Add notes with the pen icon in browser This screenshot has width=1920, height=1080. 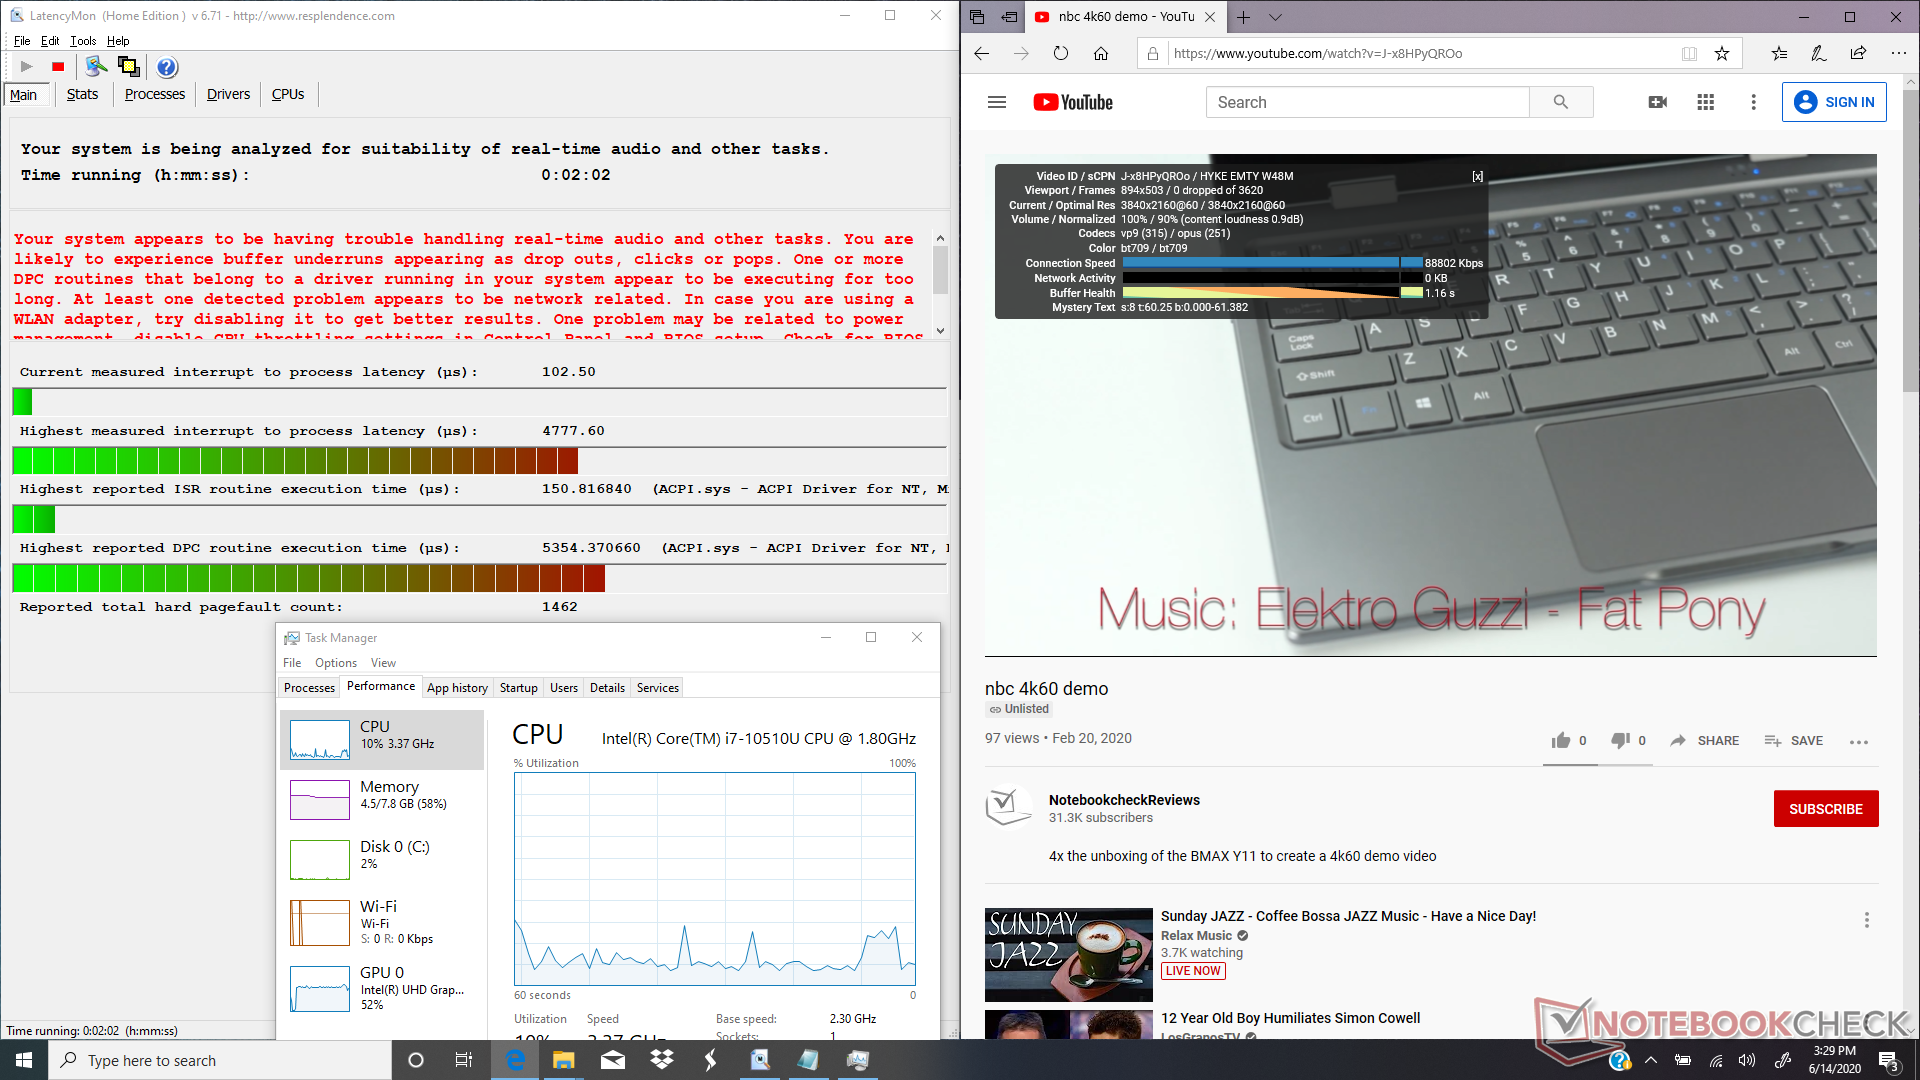pos(1818,54)
